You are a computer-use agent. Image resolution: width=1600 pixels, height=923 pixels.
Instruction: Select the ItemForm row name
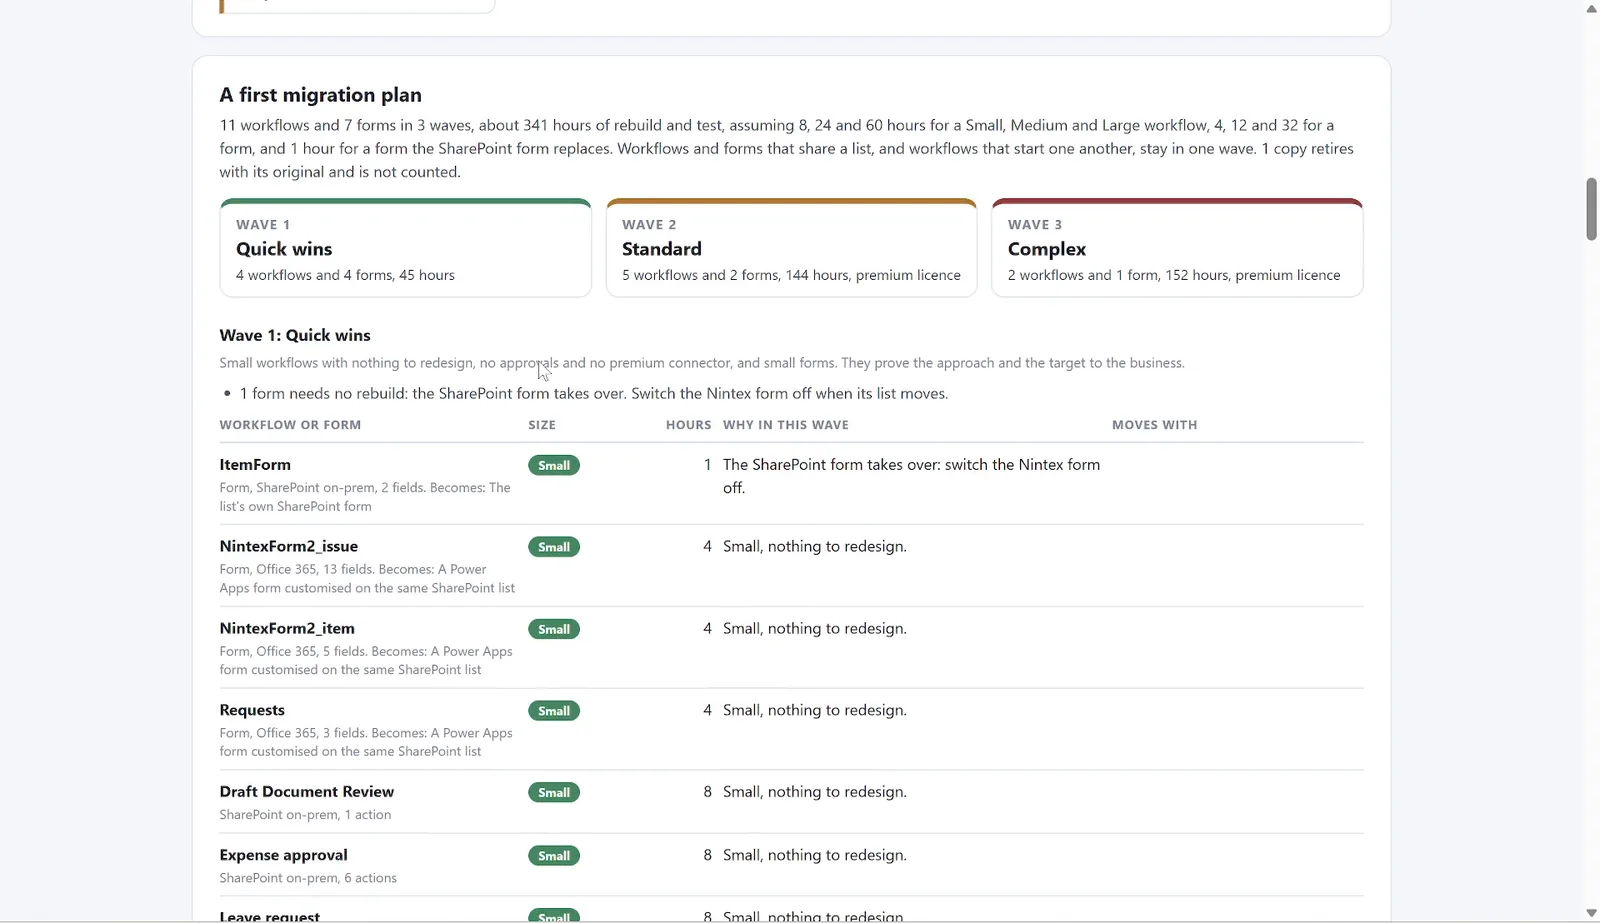(255, 465)
